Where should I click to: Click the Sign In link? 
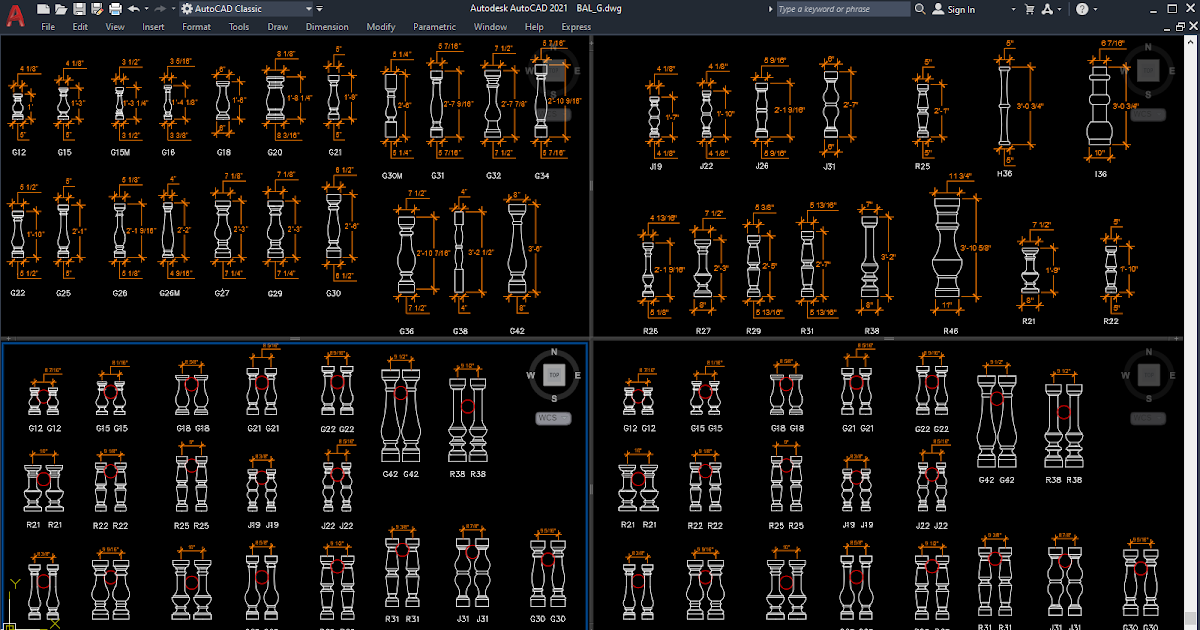click(962, 9)
